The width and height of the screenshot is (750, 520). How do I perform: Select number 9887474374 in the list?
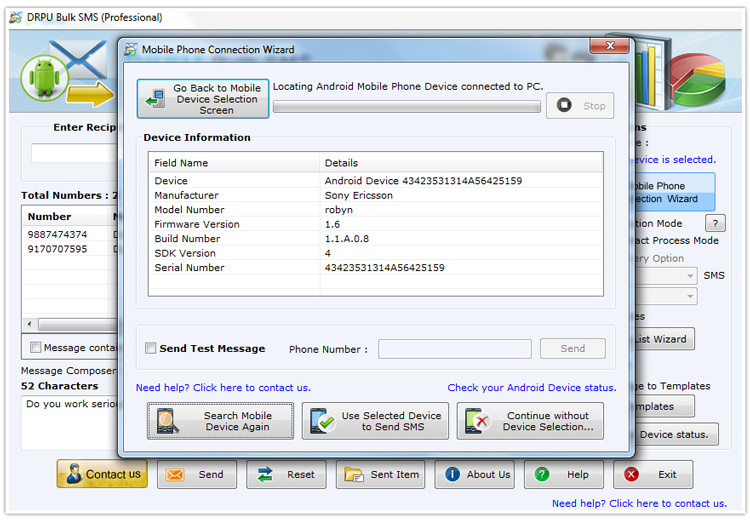coord(57,234)
